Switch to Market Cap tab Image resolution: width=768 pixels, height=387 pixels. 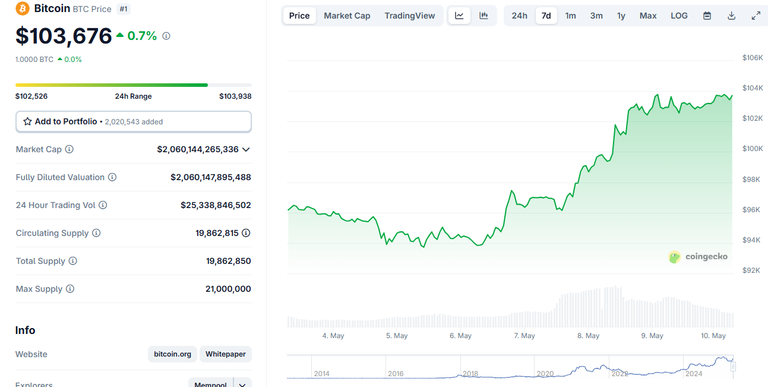click(347, 16)
